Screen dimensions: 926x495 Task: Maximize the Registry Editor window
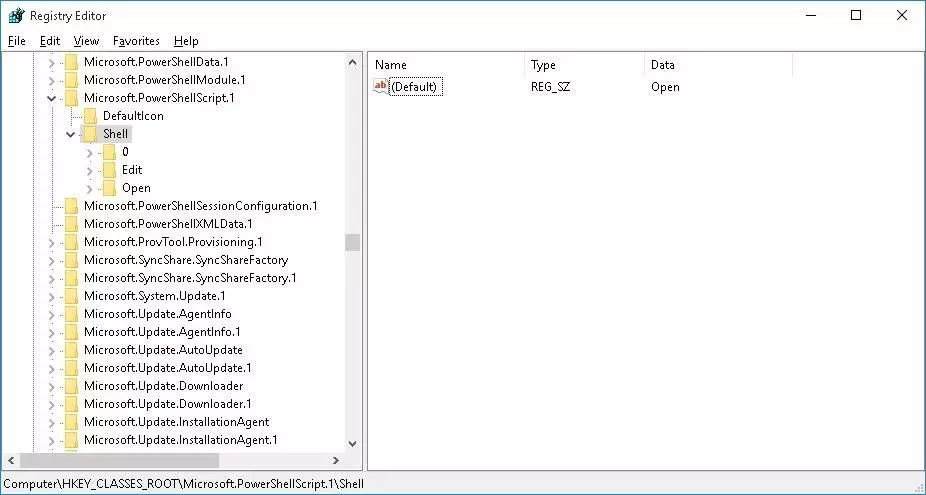(x=856, y=15)
